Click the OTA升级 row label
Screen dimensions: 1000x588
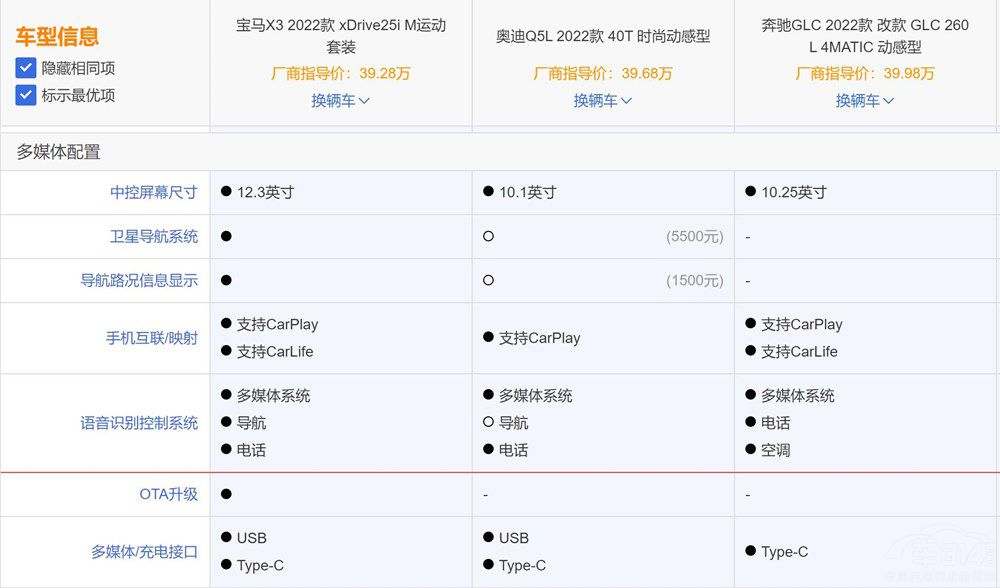point(168,494)
